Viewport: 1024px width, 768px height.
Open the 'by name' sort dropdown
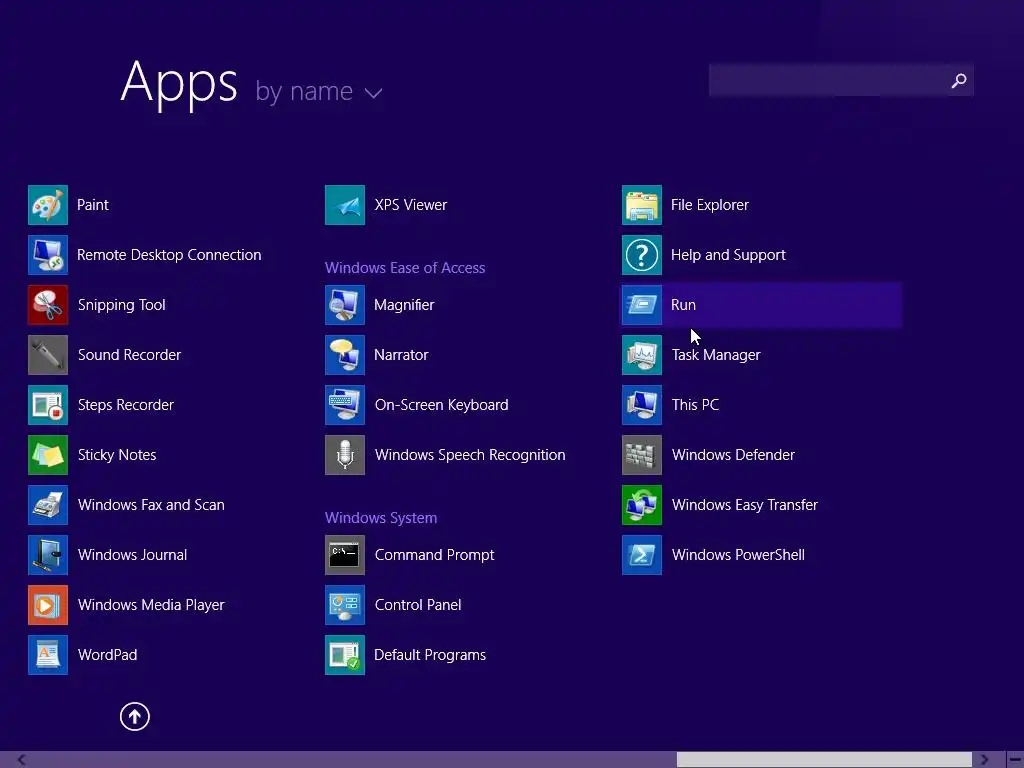318,91
